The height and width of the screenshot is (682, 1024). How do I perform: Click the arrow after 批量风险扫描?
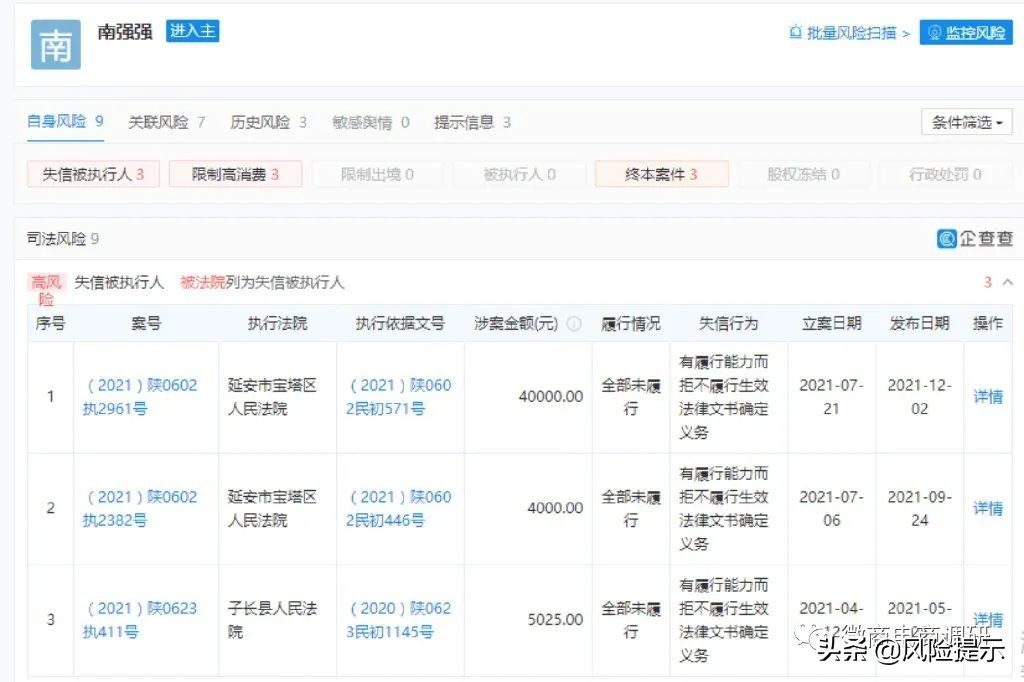[905, 32]
